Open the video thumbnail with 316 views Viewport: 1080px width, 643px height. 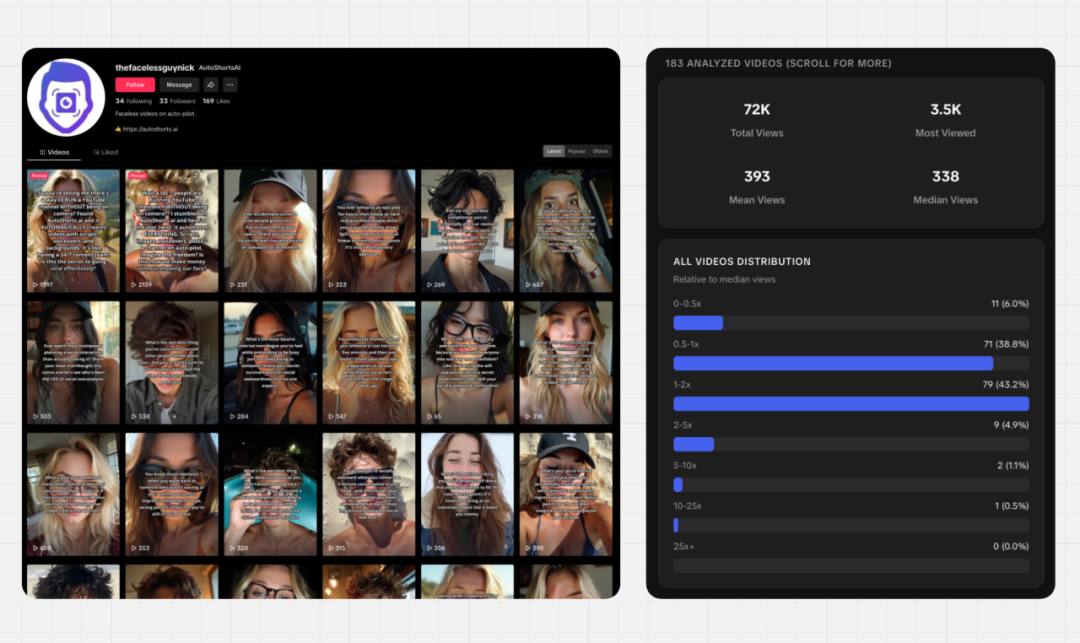pyautogui.click(x=565, y=362)
